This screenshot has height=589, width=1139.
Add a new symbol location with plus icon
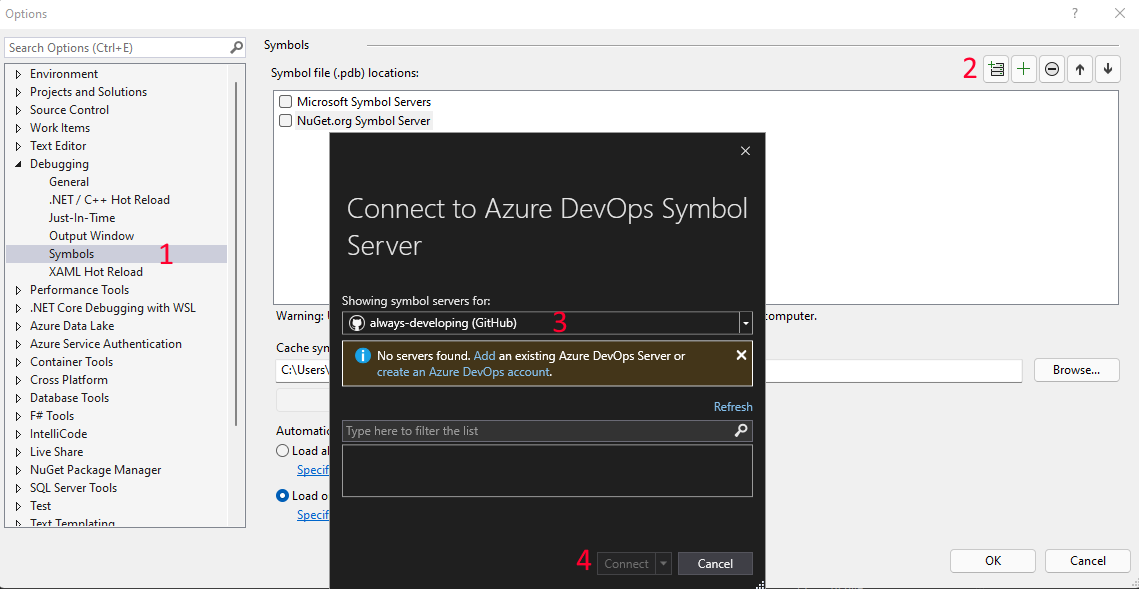[1024, 69]
